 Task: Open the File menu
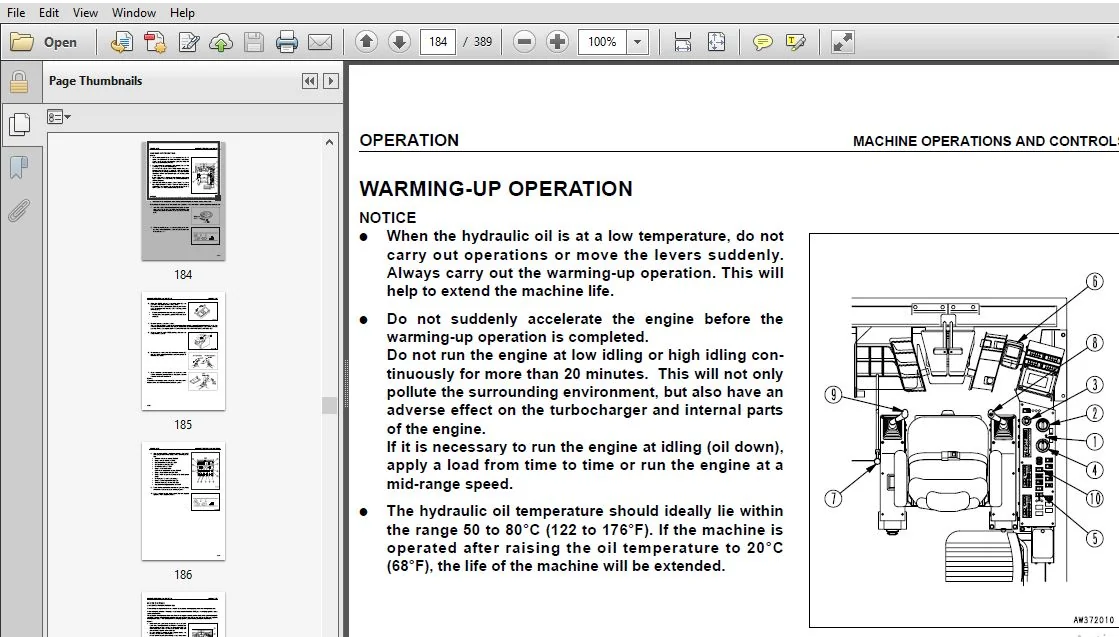16,13
